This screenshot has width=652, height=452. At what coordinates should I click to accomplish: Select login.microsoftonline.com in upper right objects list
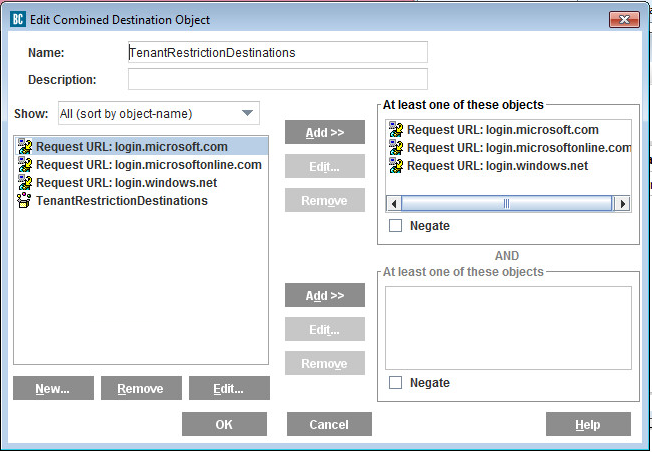pos(509,148)
